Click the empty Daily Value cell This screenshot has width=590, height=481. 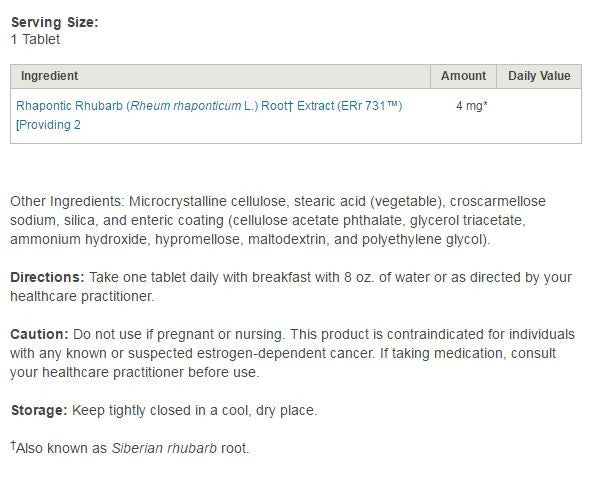[539, 116]
